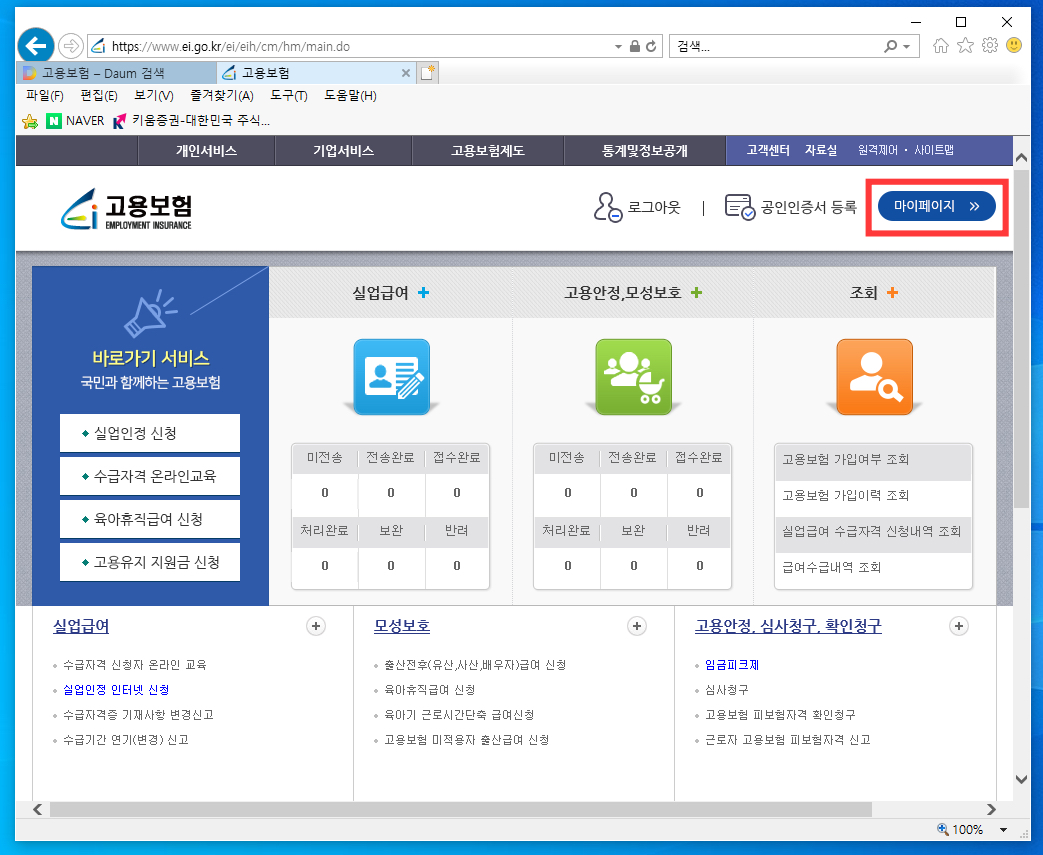Open the 기업서비스 navigation menu
Screen dimensions: 1043x855
343,151
